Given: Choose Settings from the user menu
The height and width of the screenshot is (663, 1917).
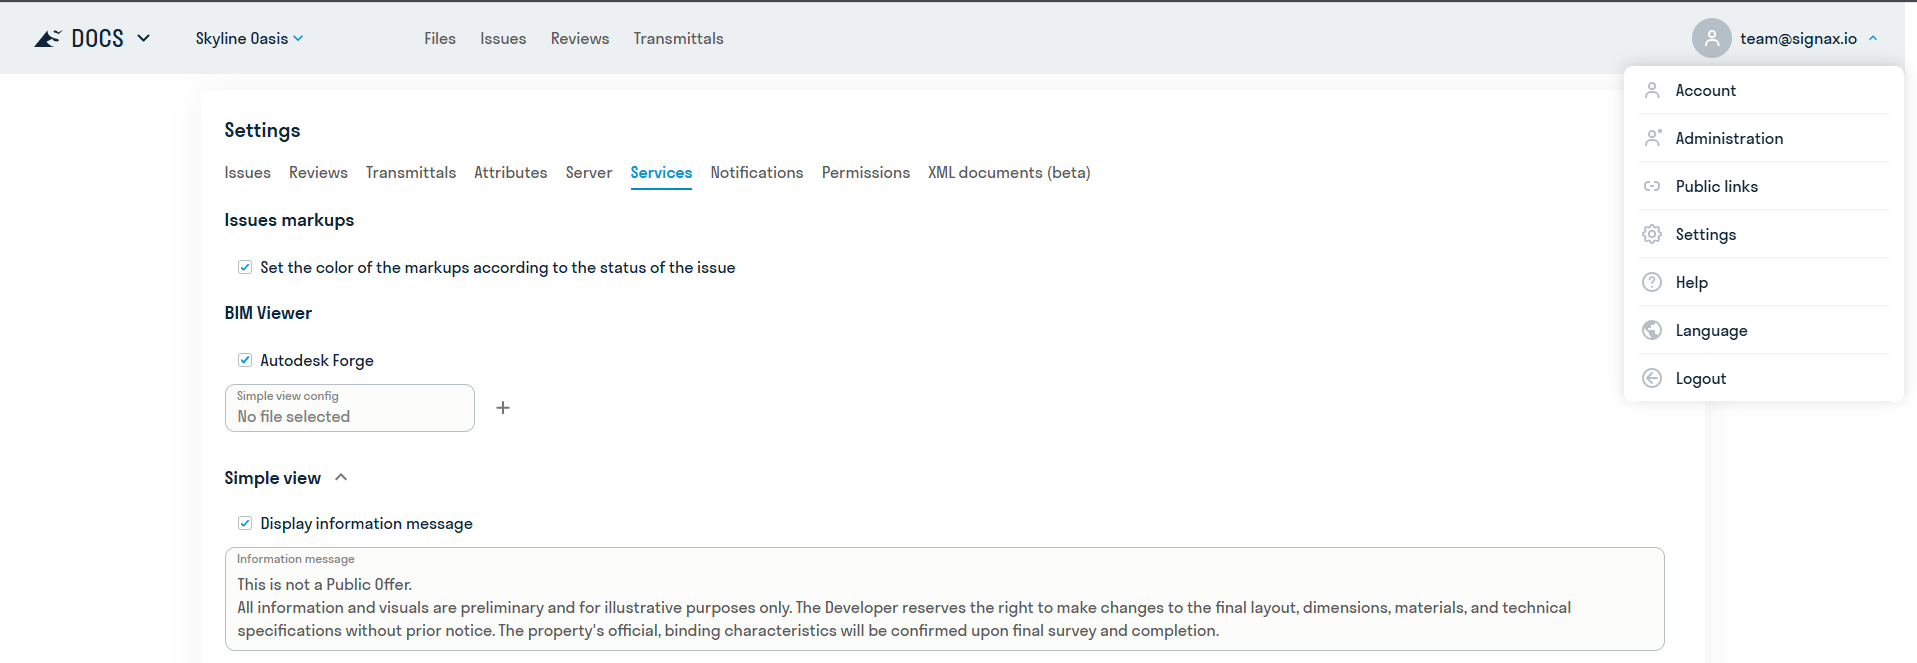Looking at the screenshot, I should coord(1764,234).
